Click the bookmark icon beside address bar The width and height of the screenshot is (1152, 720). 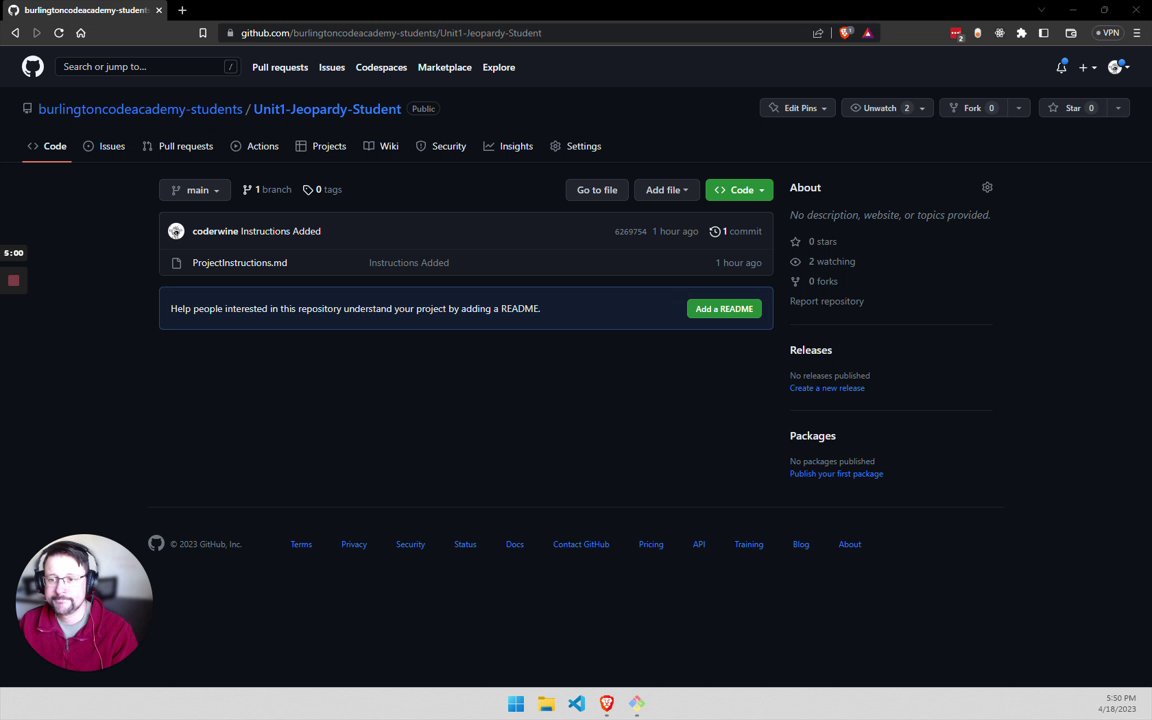[x=203, y=33]
